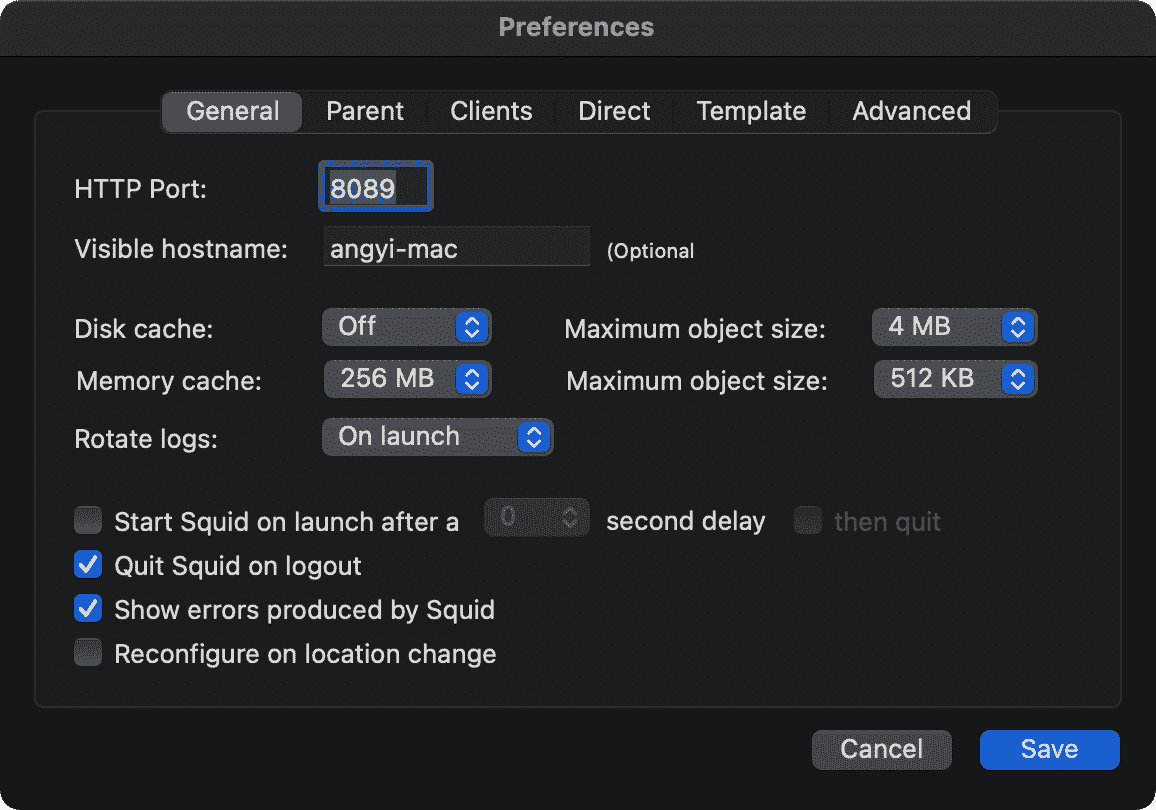Expand the Memory cache size dropdown
This screenshot has height=810, width=1156.
(407, 378)
